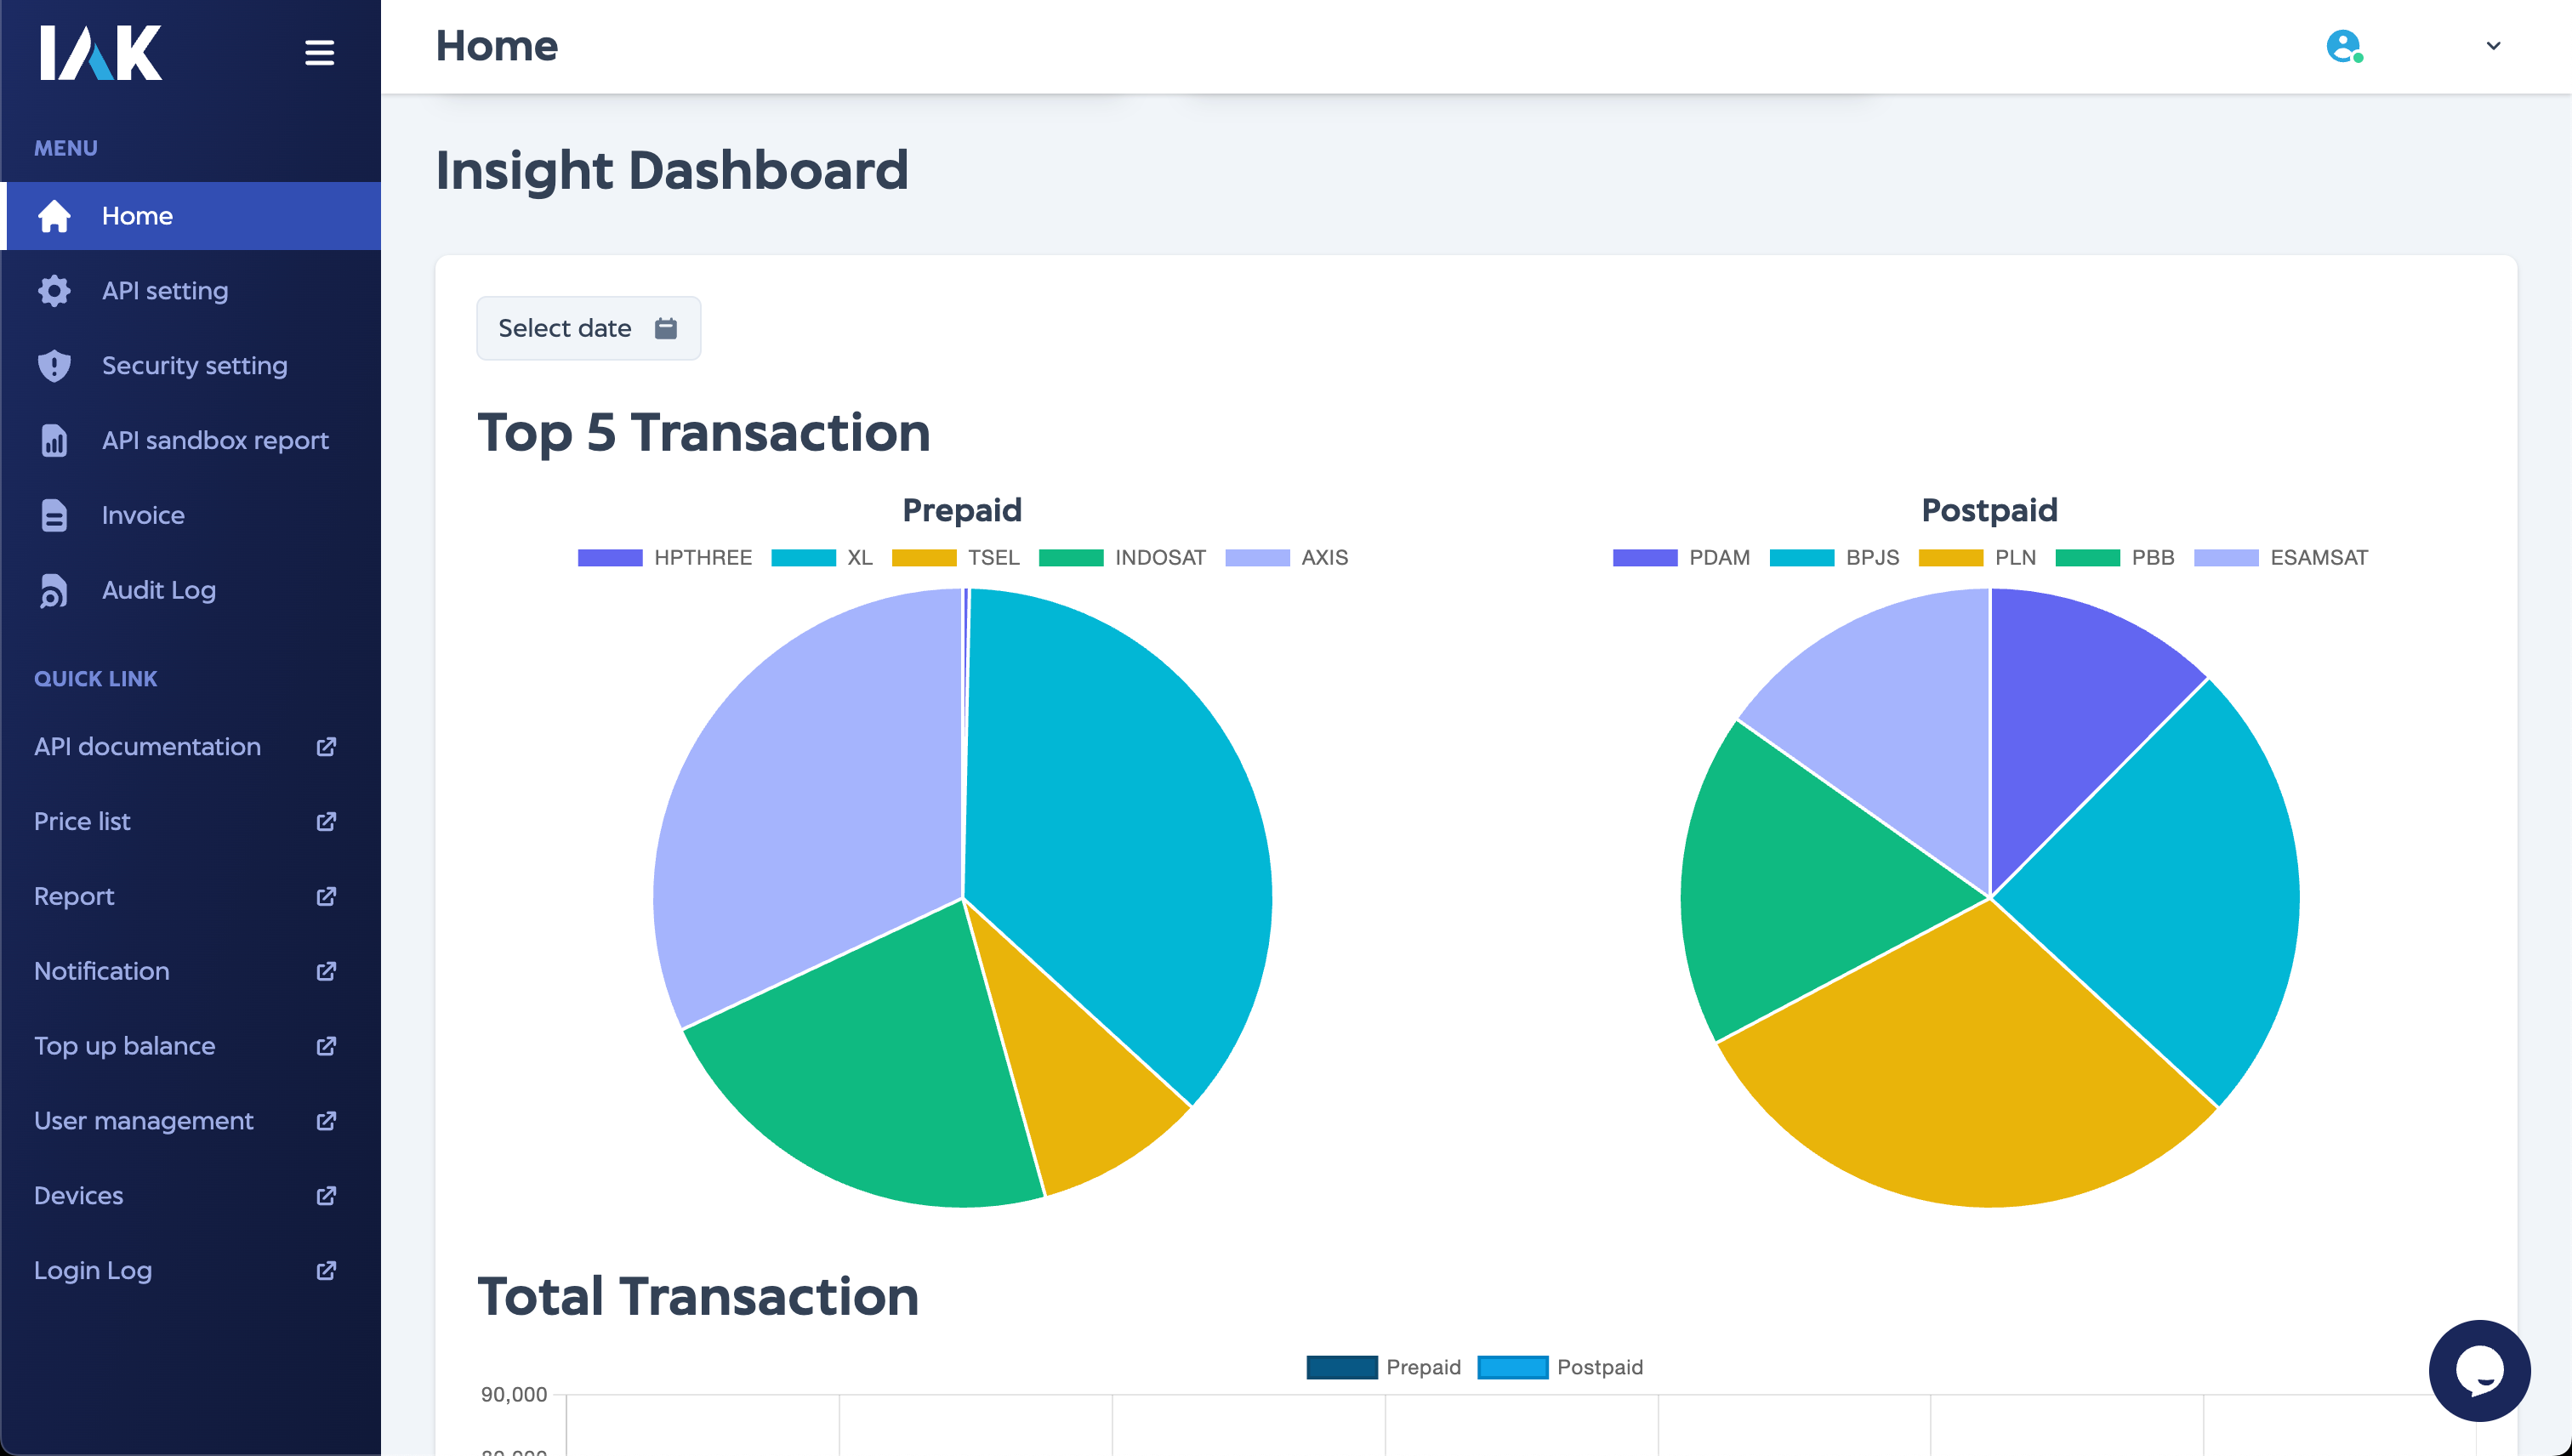Open the Invoice menu item

[x=191, y=515]
